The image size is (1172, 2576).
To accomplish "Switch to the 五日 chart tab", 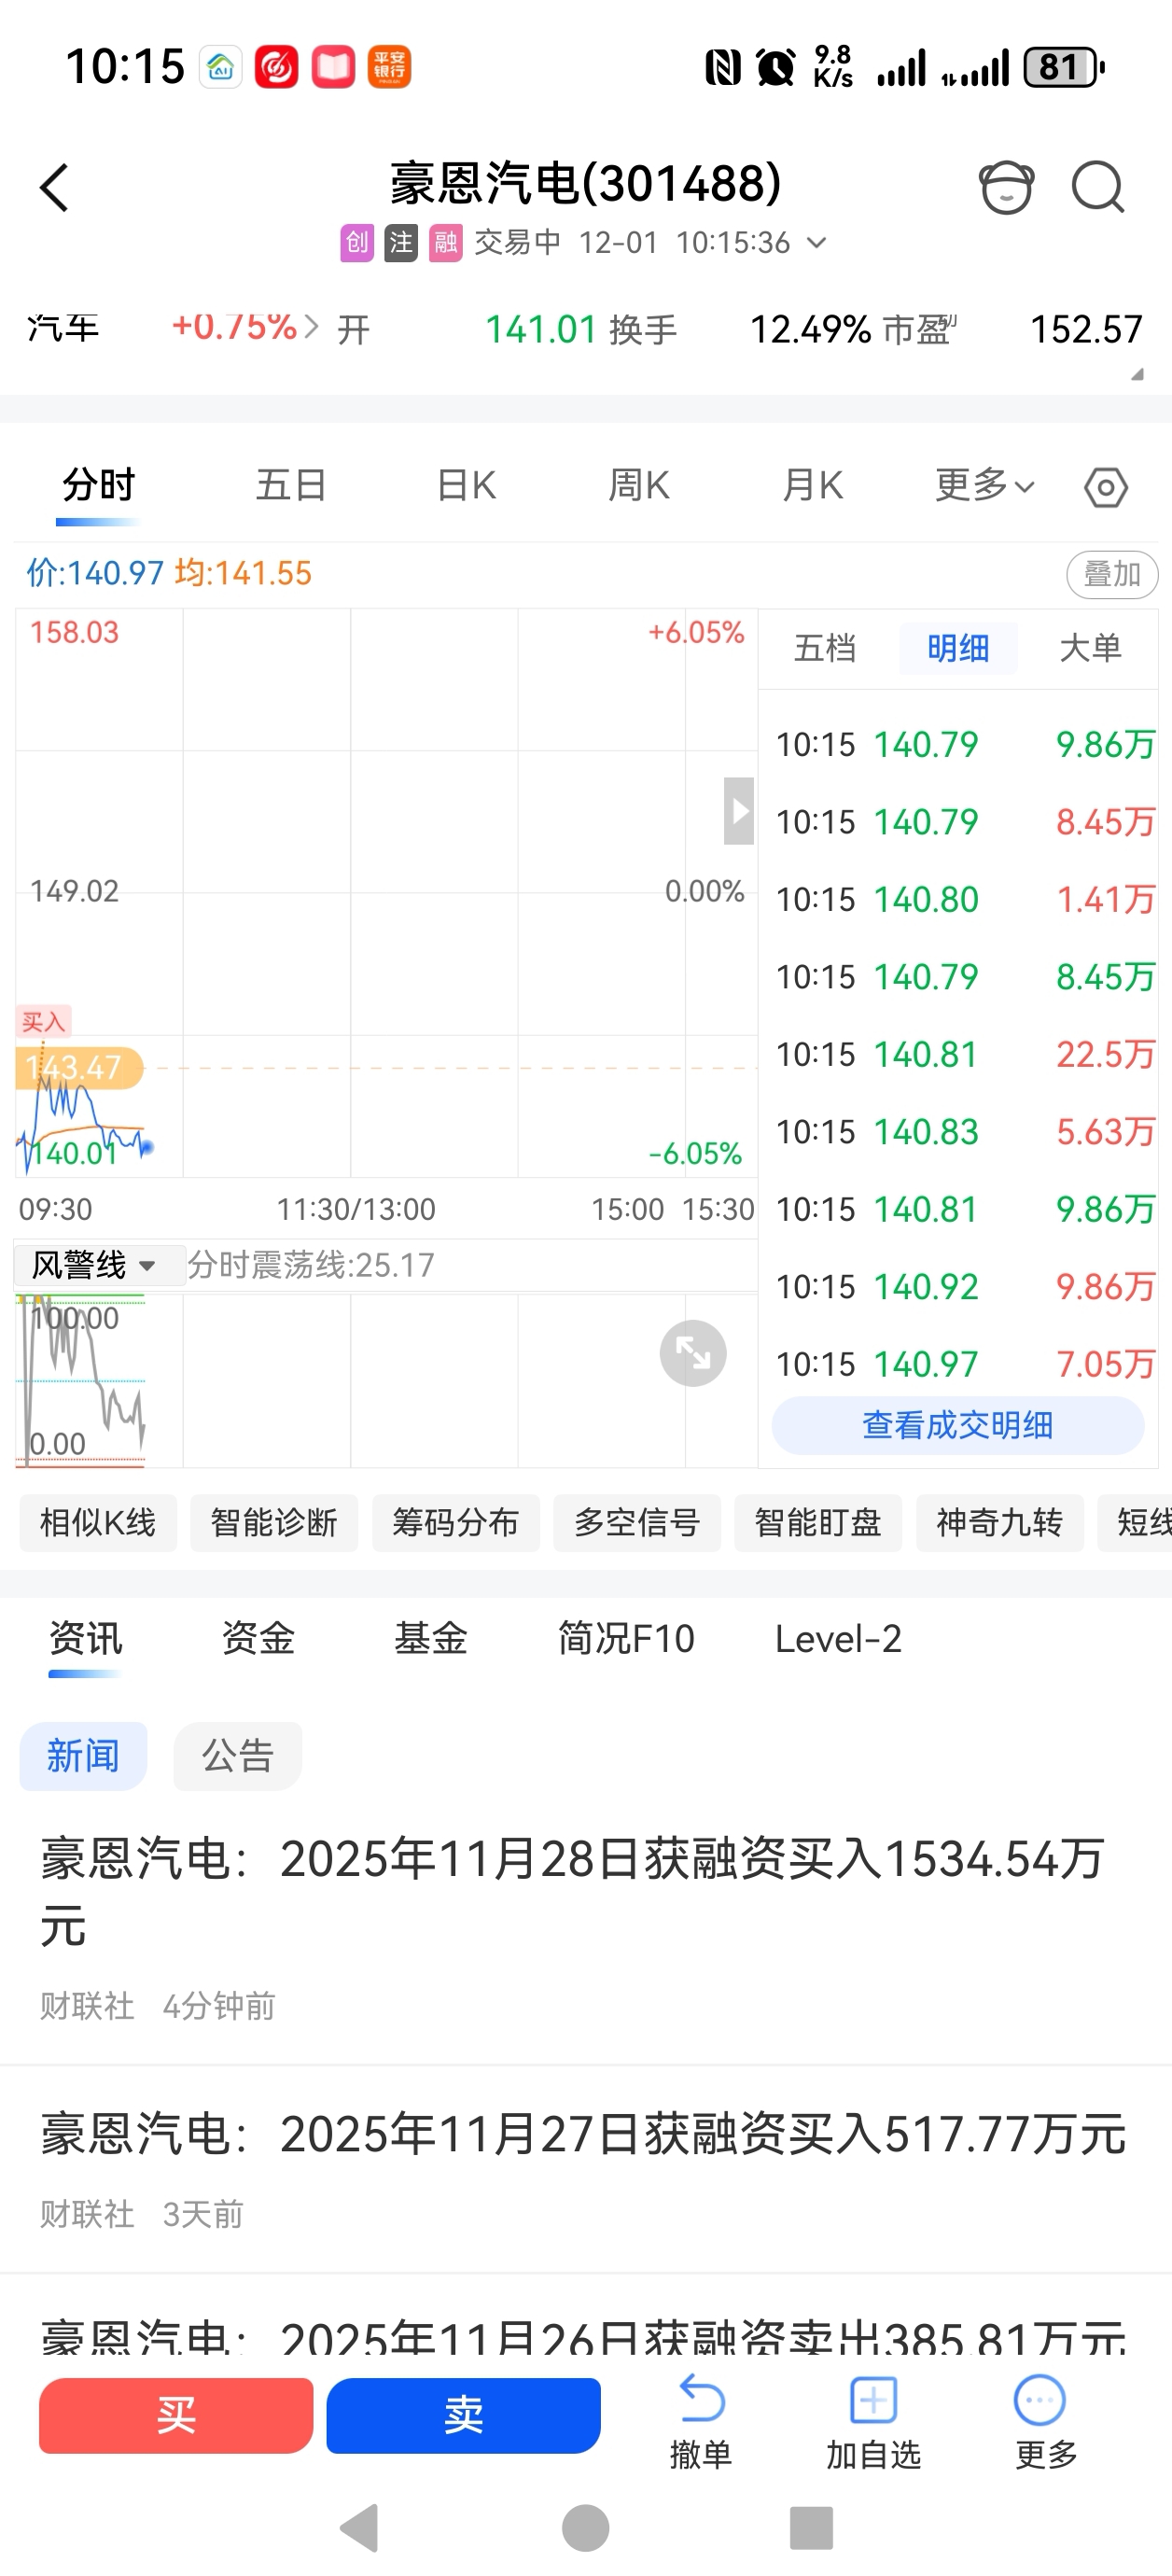I will (291, 486).
